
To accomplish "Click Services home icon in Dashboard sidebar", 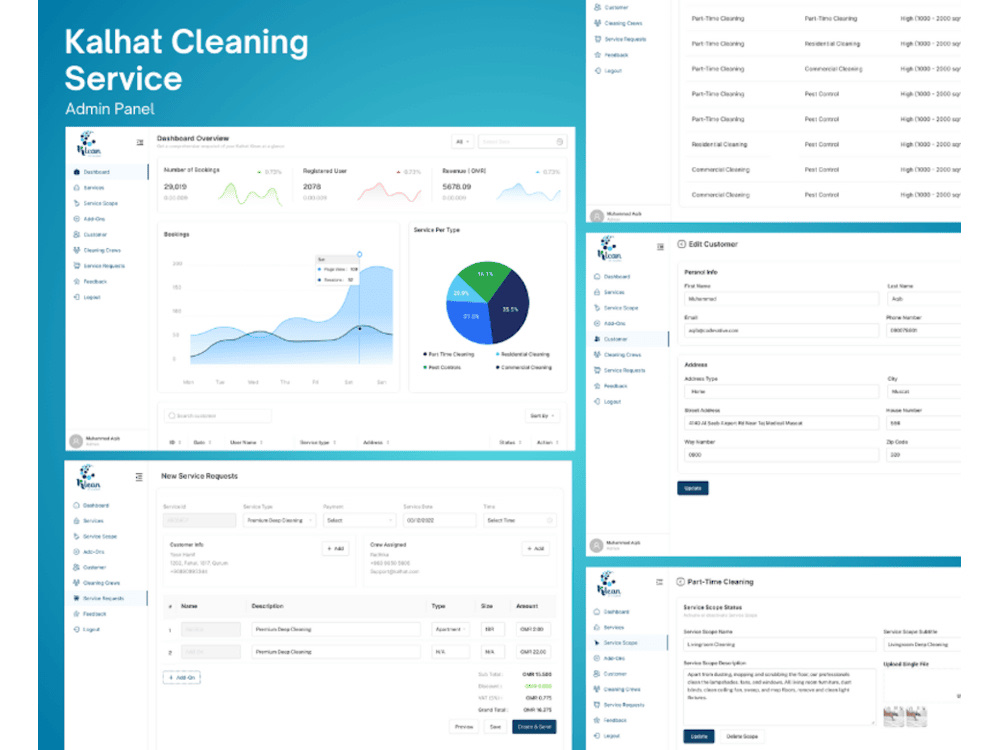I will 77,188.
